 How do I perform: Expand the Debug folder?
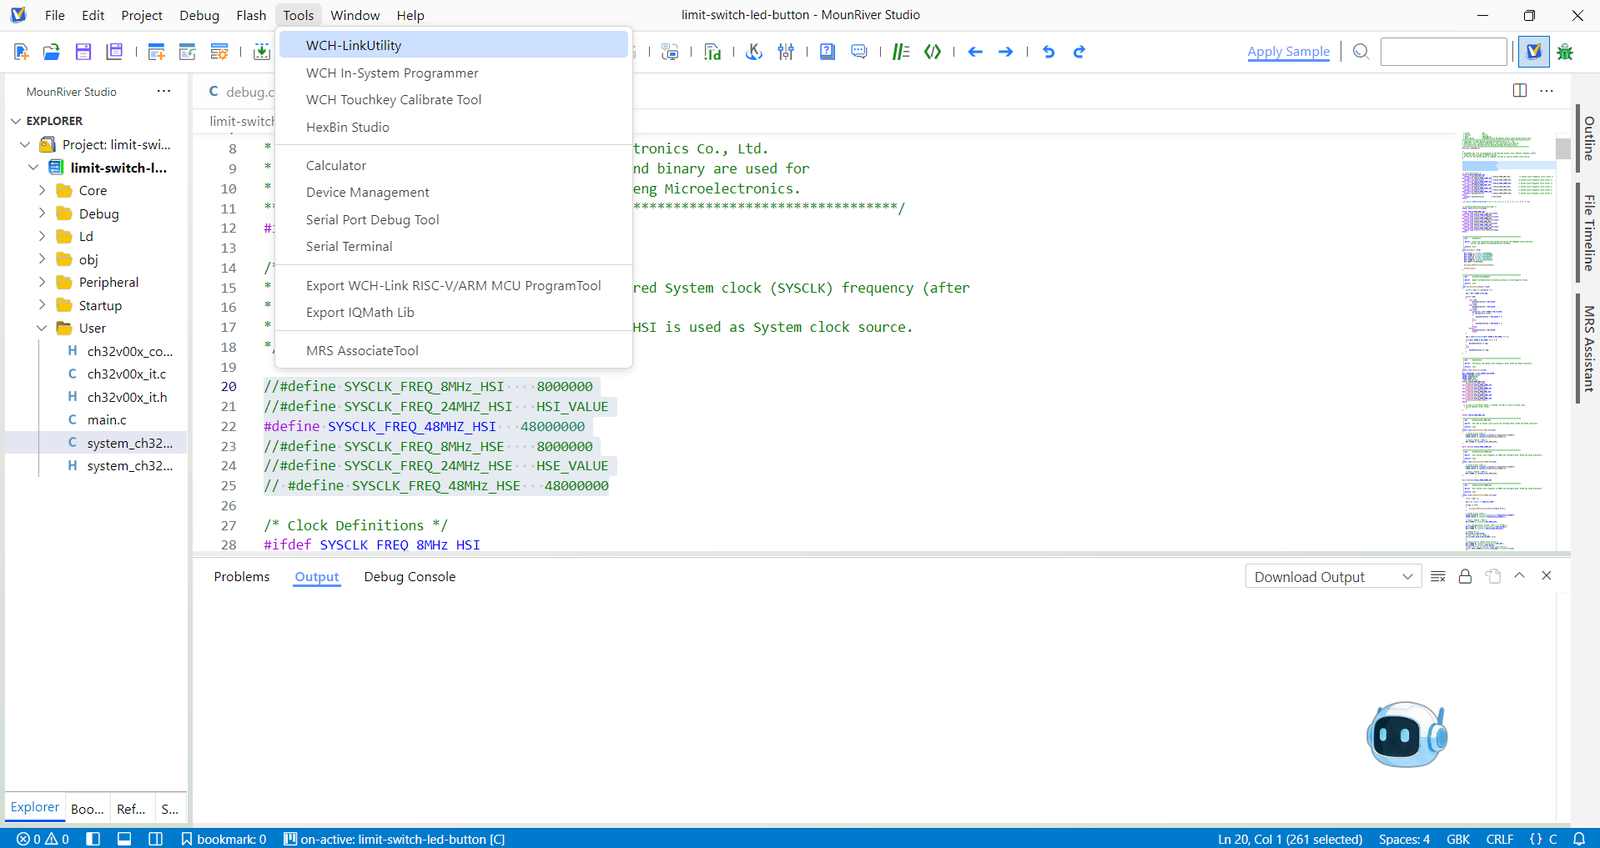click(x=42, y=213)
